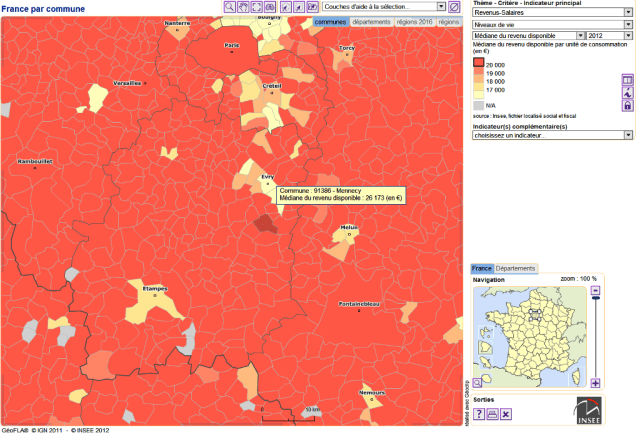The height and width of the screenshot is (438, 640).
Task: Click the full extent frame icon
Action: (256, 7)
